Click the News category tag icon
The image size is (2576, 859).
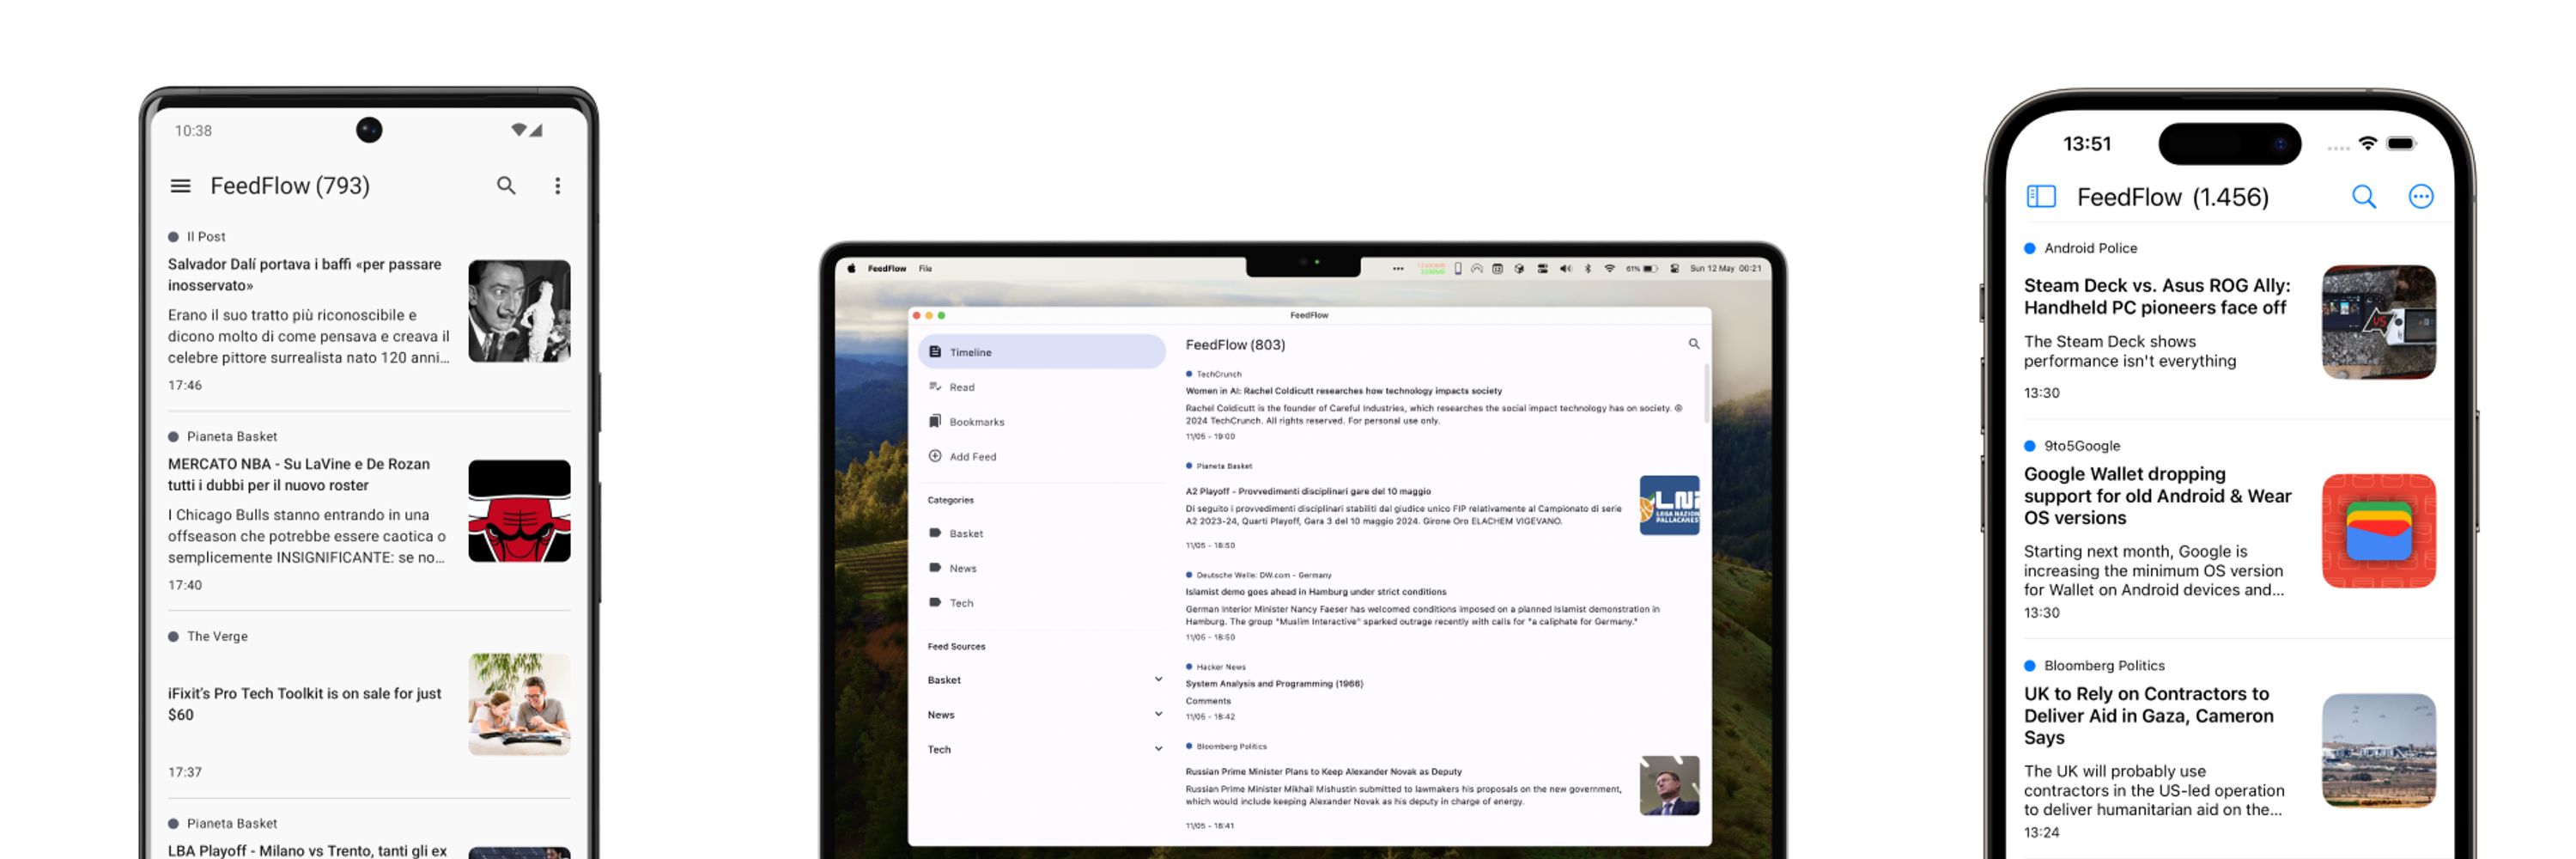point(935,568)
